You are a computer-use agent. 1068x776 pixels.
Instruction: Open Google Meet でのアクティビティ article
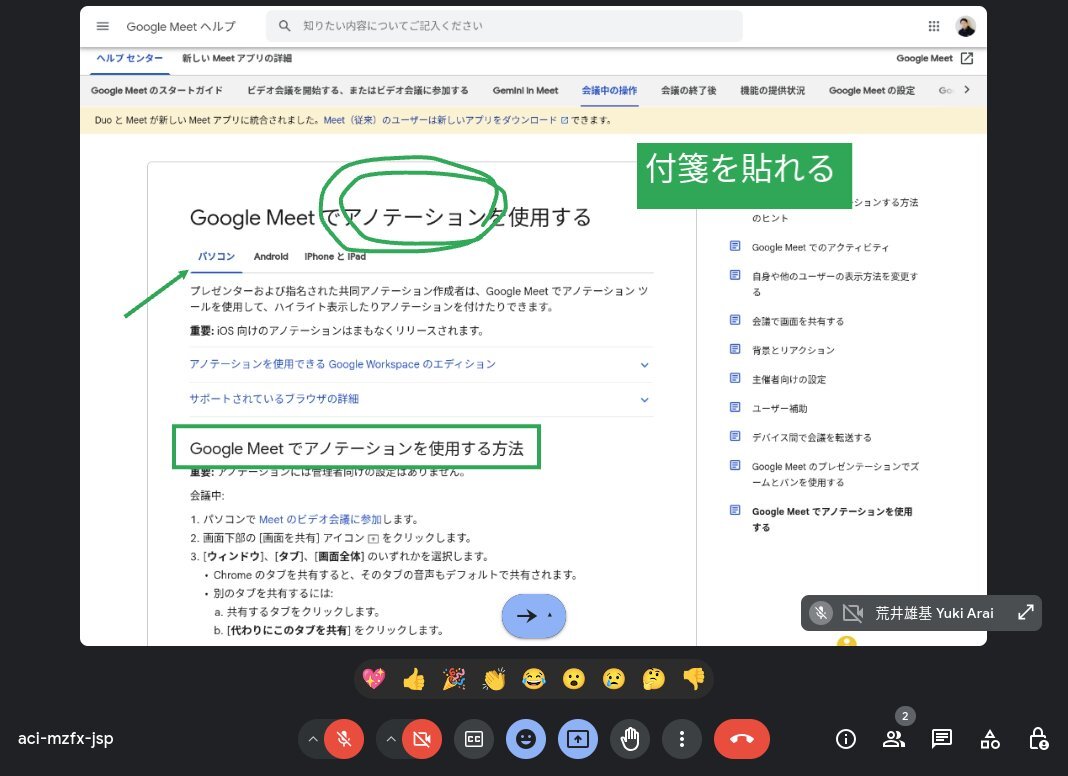[x=820, y=247]
